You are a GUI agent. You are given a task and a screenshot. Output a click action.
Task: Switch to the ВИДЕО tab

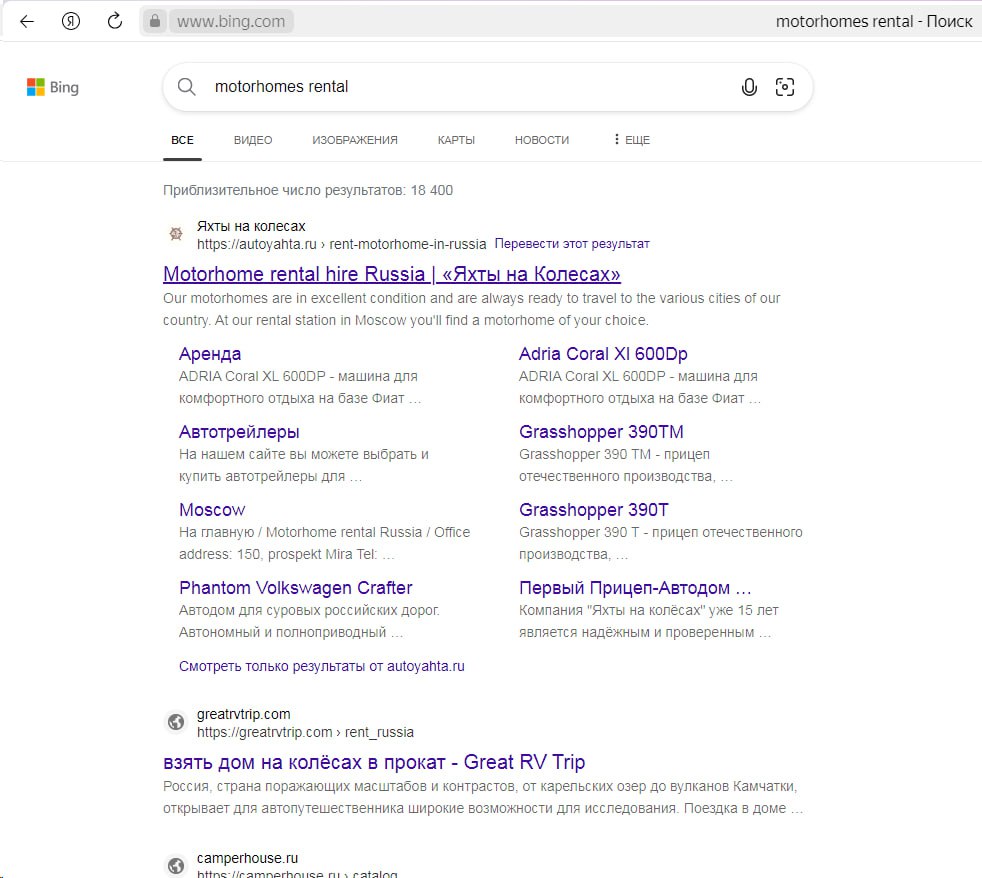pos(253,140)
